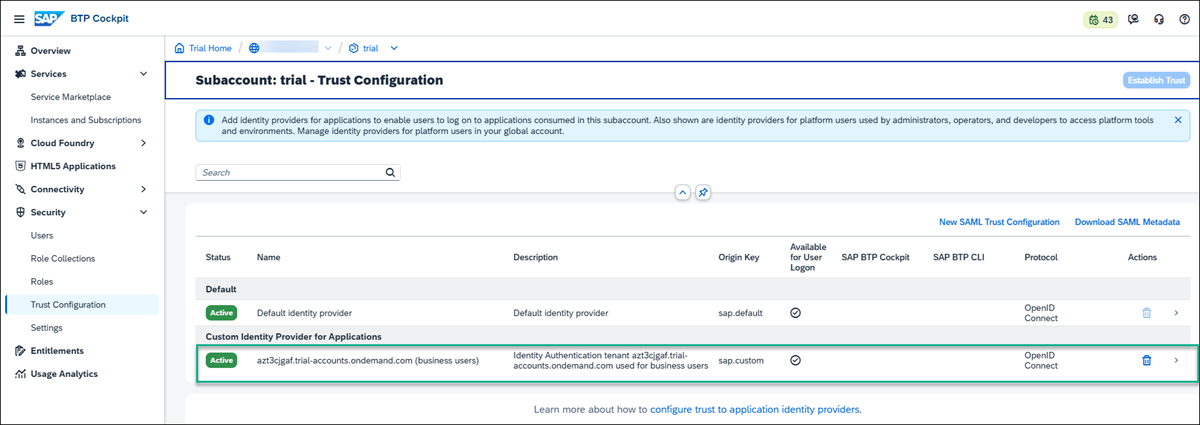This screenshot has height=425, width=1200.
Task: Click the Origin Key column header
Action: pyautogui.click(x=739, y=257)
